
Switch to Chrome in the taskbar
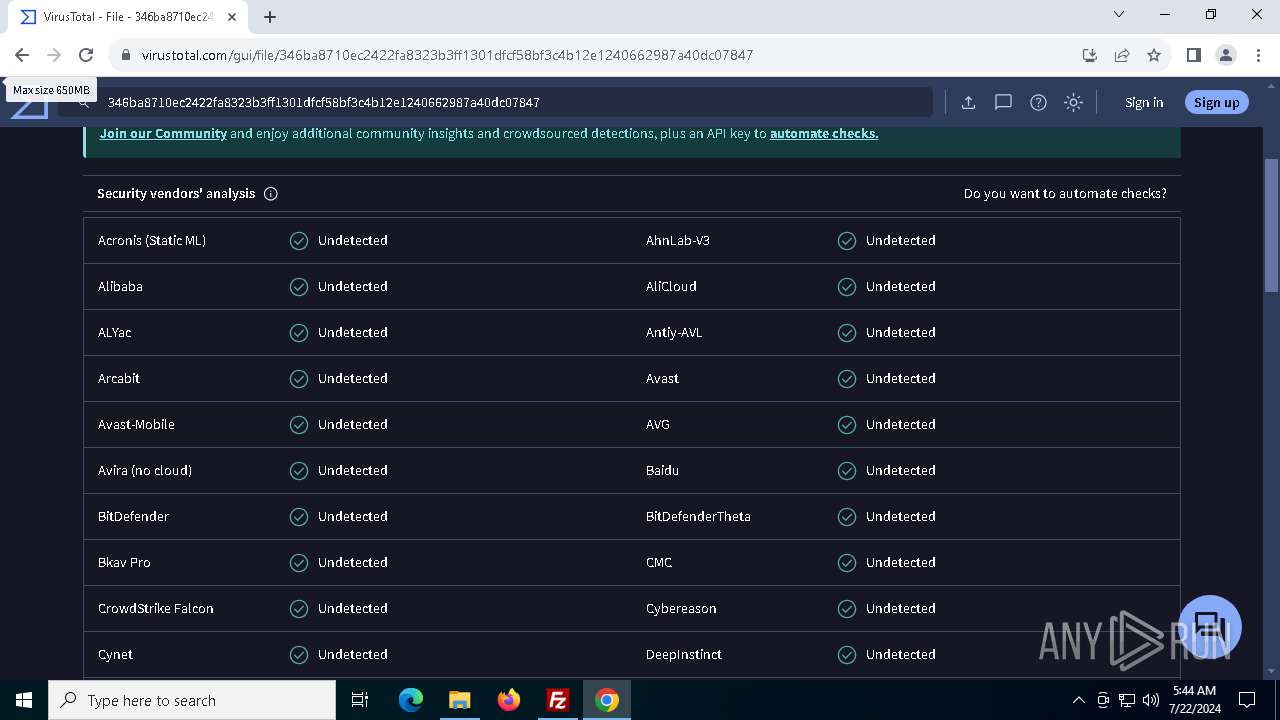(607, 700)
